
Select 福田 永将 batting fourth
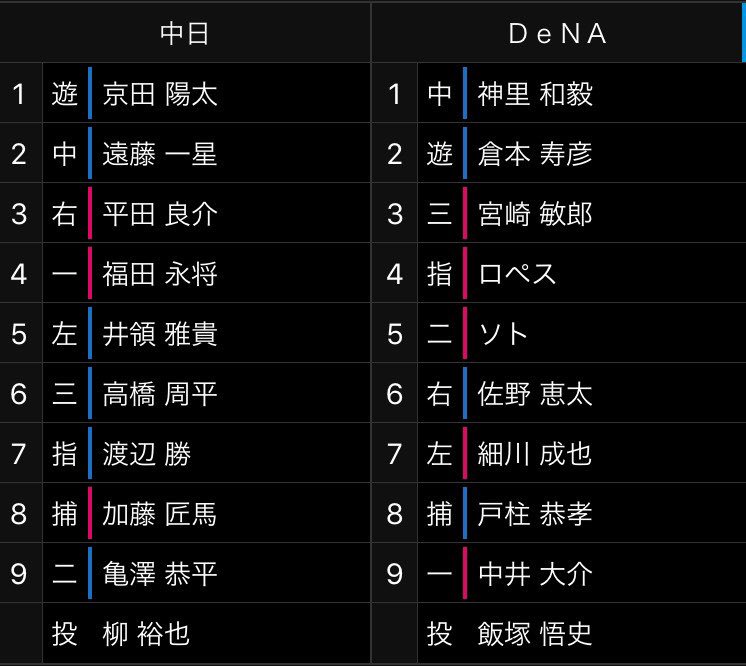pyautogui.click(x=160, y=274)
